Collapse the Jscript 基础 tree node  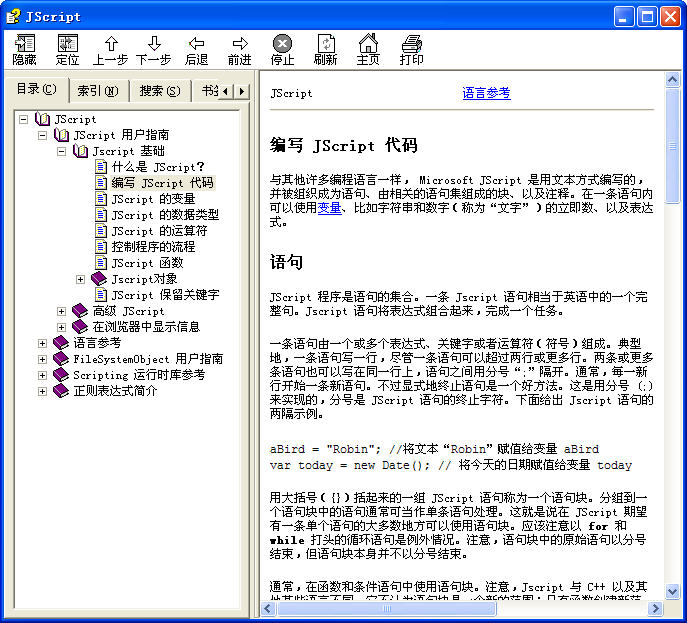tap(62, 151)
